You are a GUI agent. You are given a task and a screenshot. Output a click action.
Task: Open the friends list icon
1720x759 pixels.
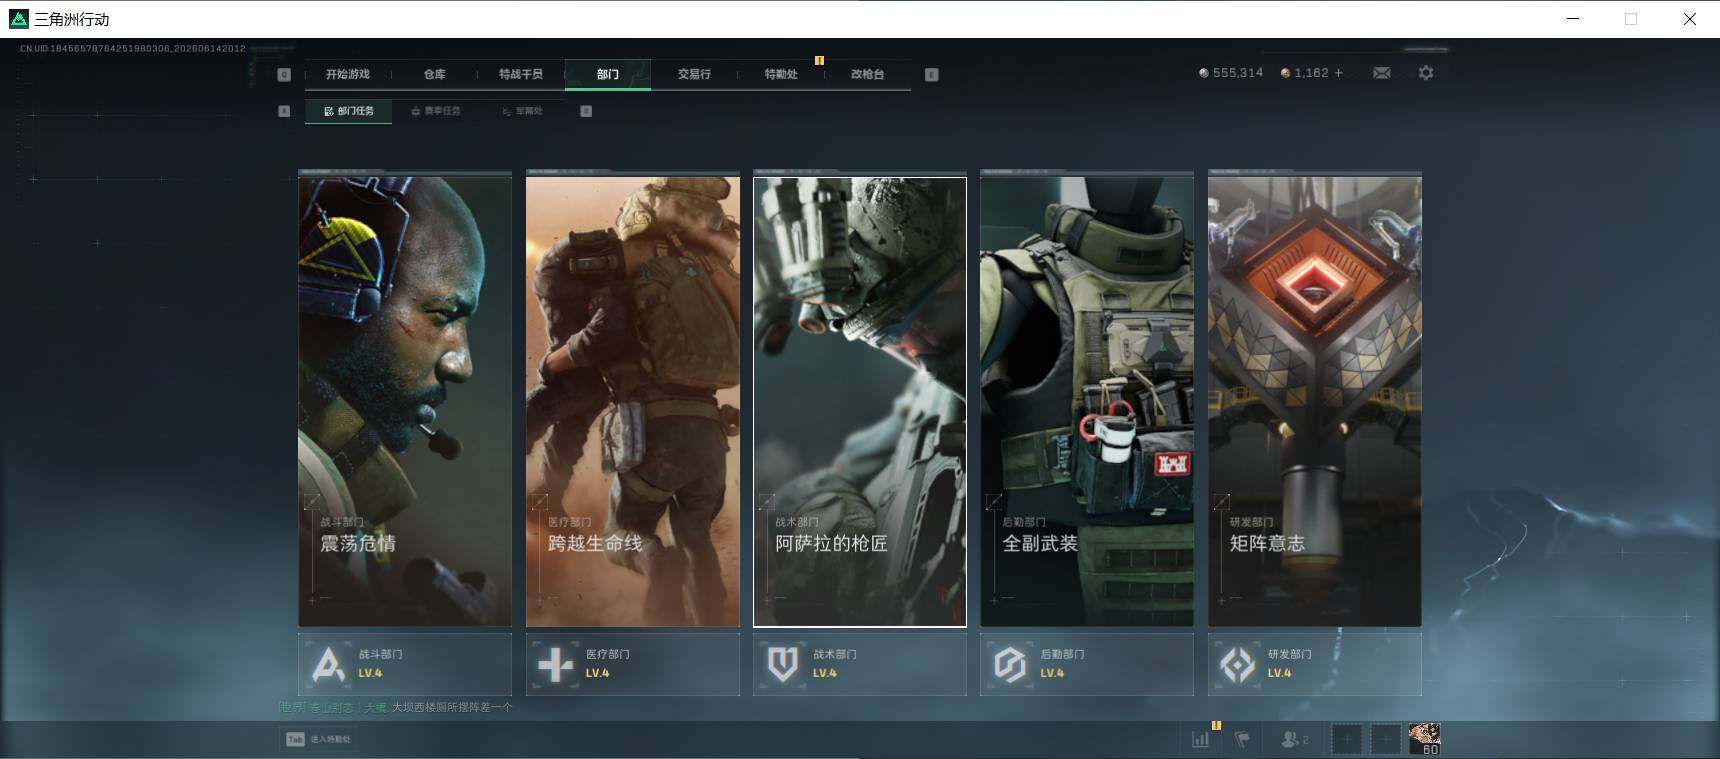1295,739
